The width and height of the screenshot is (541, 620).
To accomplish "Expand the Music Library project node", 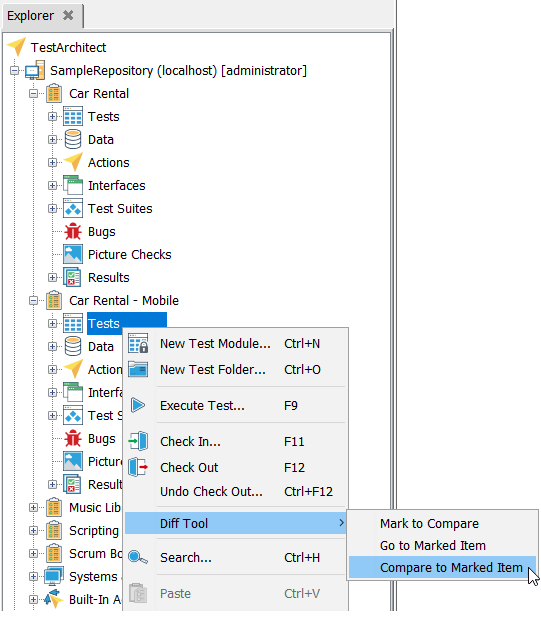I will click(x=34, y=508).
